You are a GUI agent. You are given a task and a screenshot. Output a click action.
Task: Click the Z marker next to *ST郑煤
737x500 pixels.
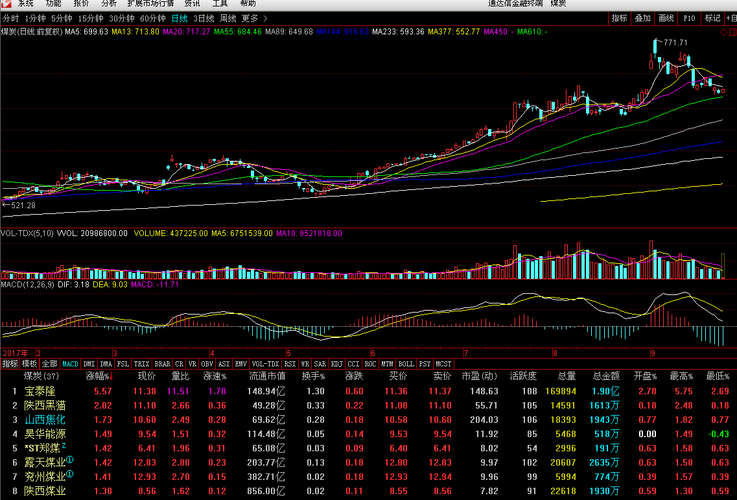[63, 445]
